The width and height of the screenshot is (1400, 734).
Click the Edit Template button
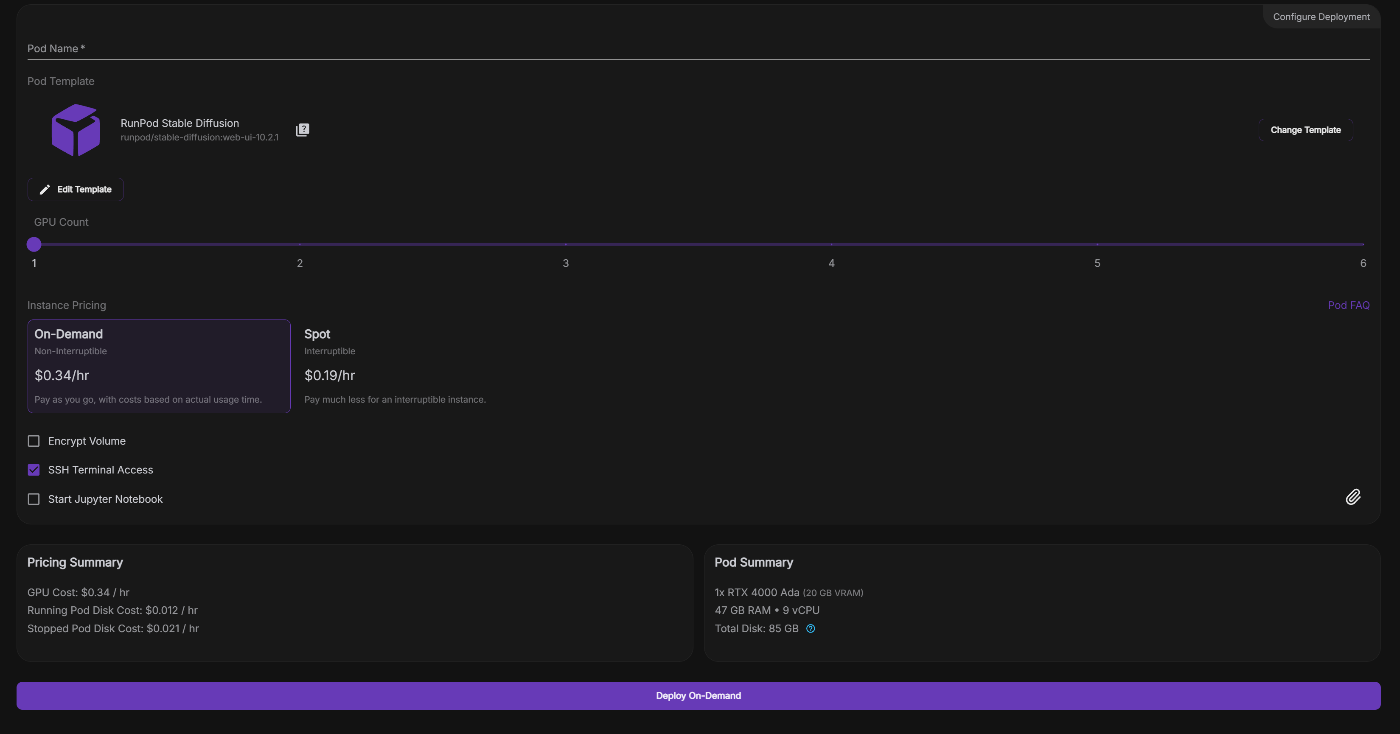[76, 189]
